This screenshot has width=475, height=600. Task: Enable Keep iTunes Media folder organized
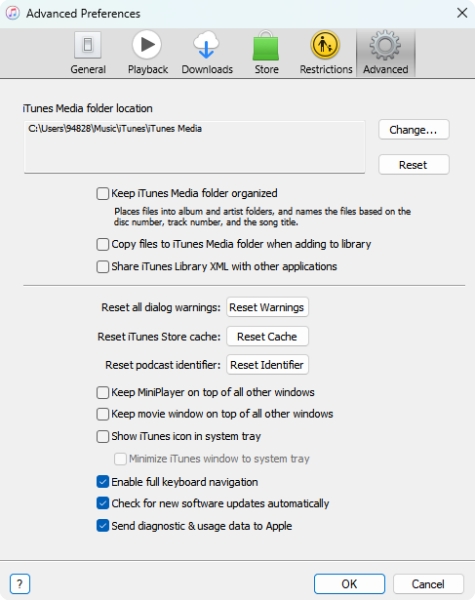coord(103,193)
